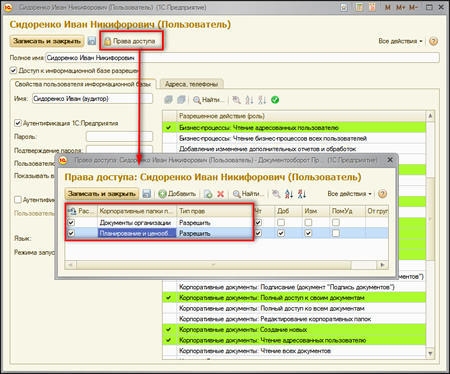Viewport: 450px width, 374px height.
Task: Select Планирование и ценооб... cell
Action: pos(137,233)
